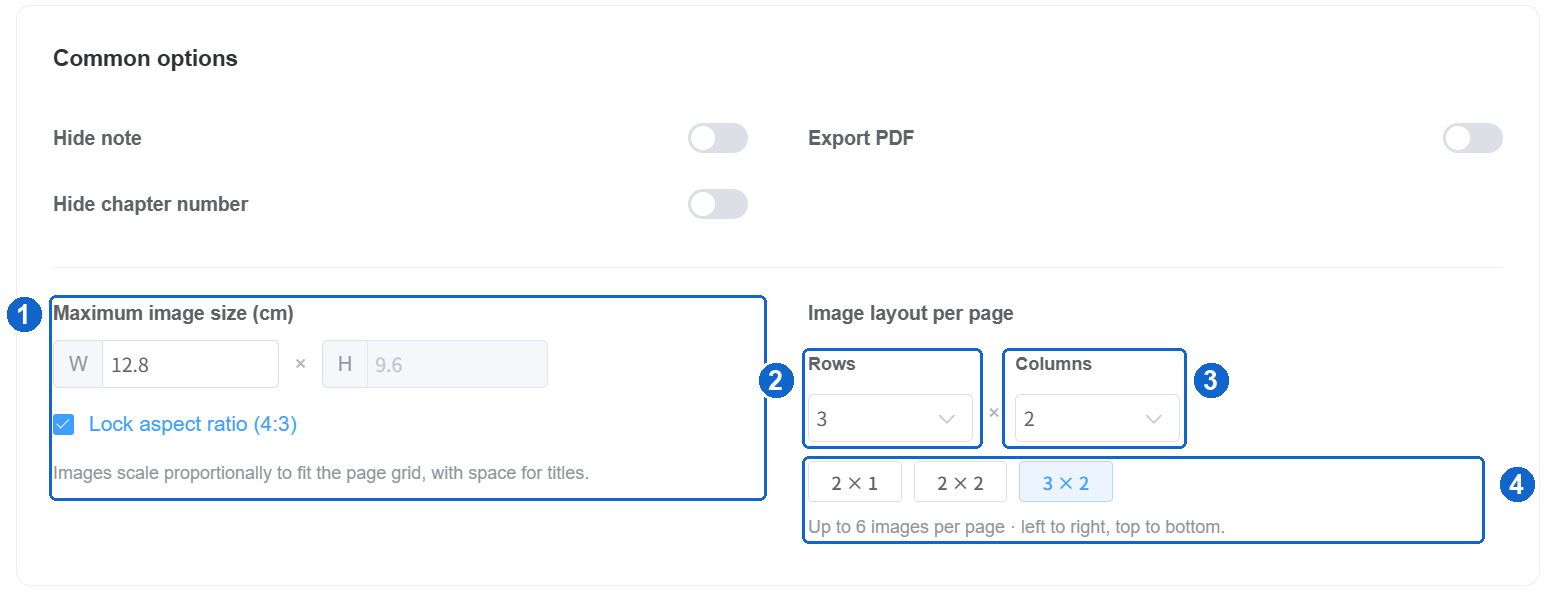Image resolution: width=1565 pixels, height=593 pixels.
Task: Click the W prefix of width field
Action: (x=78, y=364)
